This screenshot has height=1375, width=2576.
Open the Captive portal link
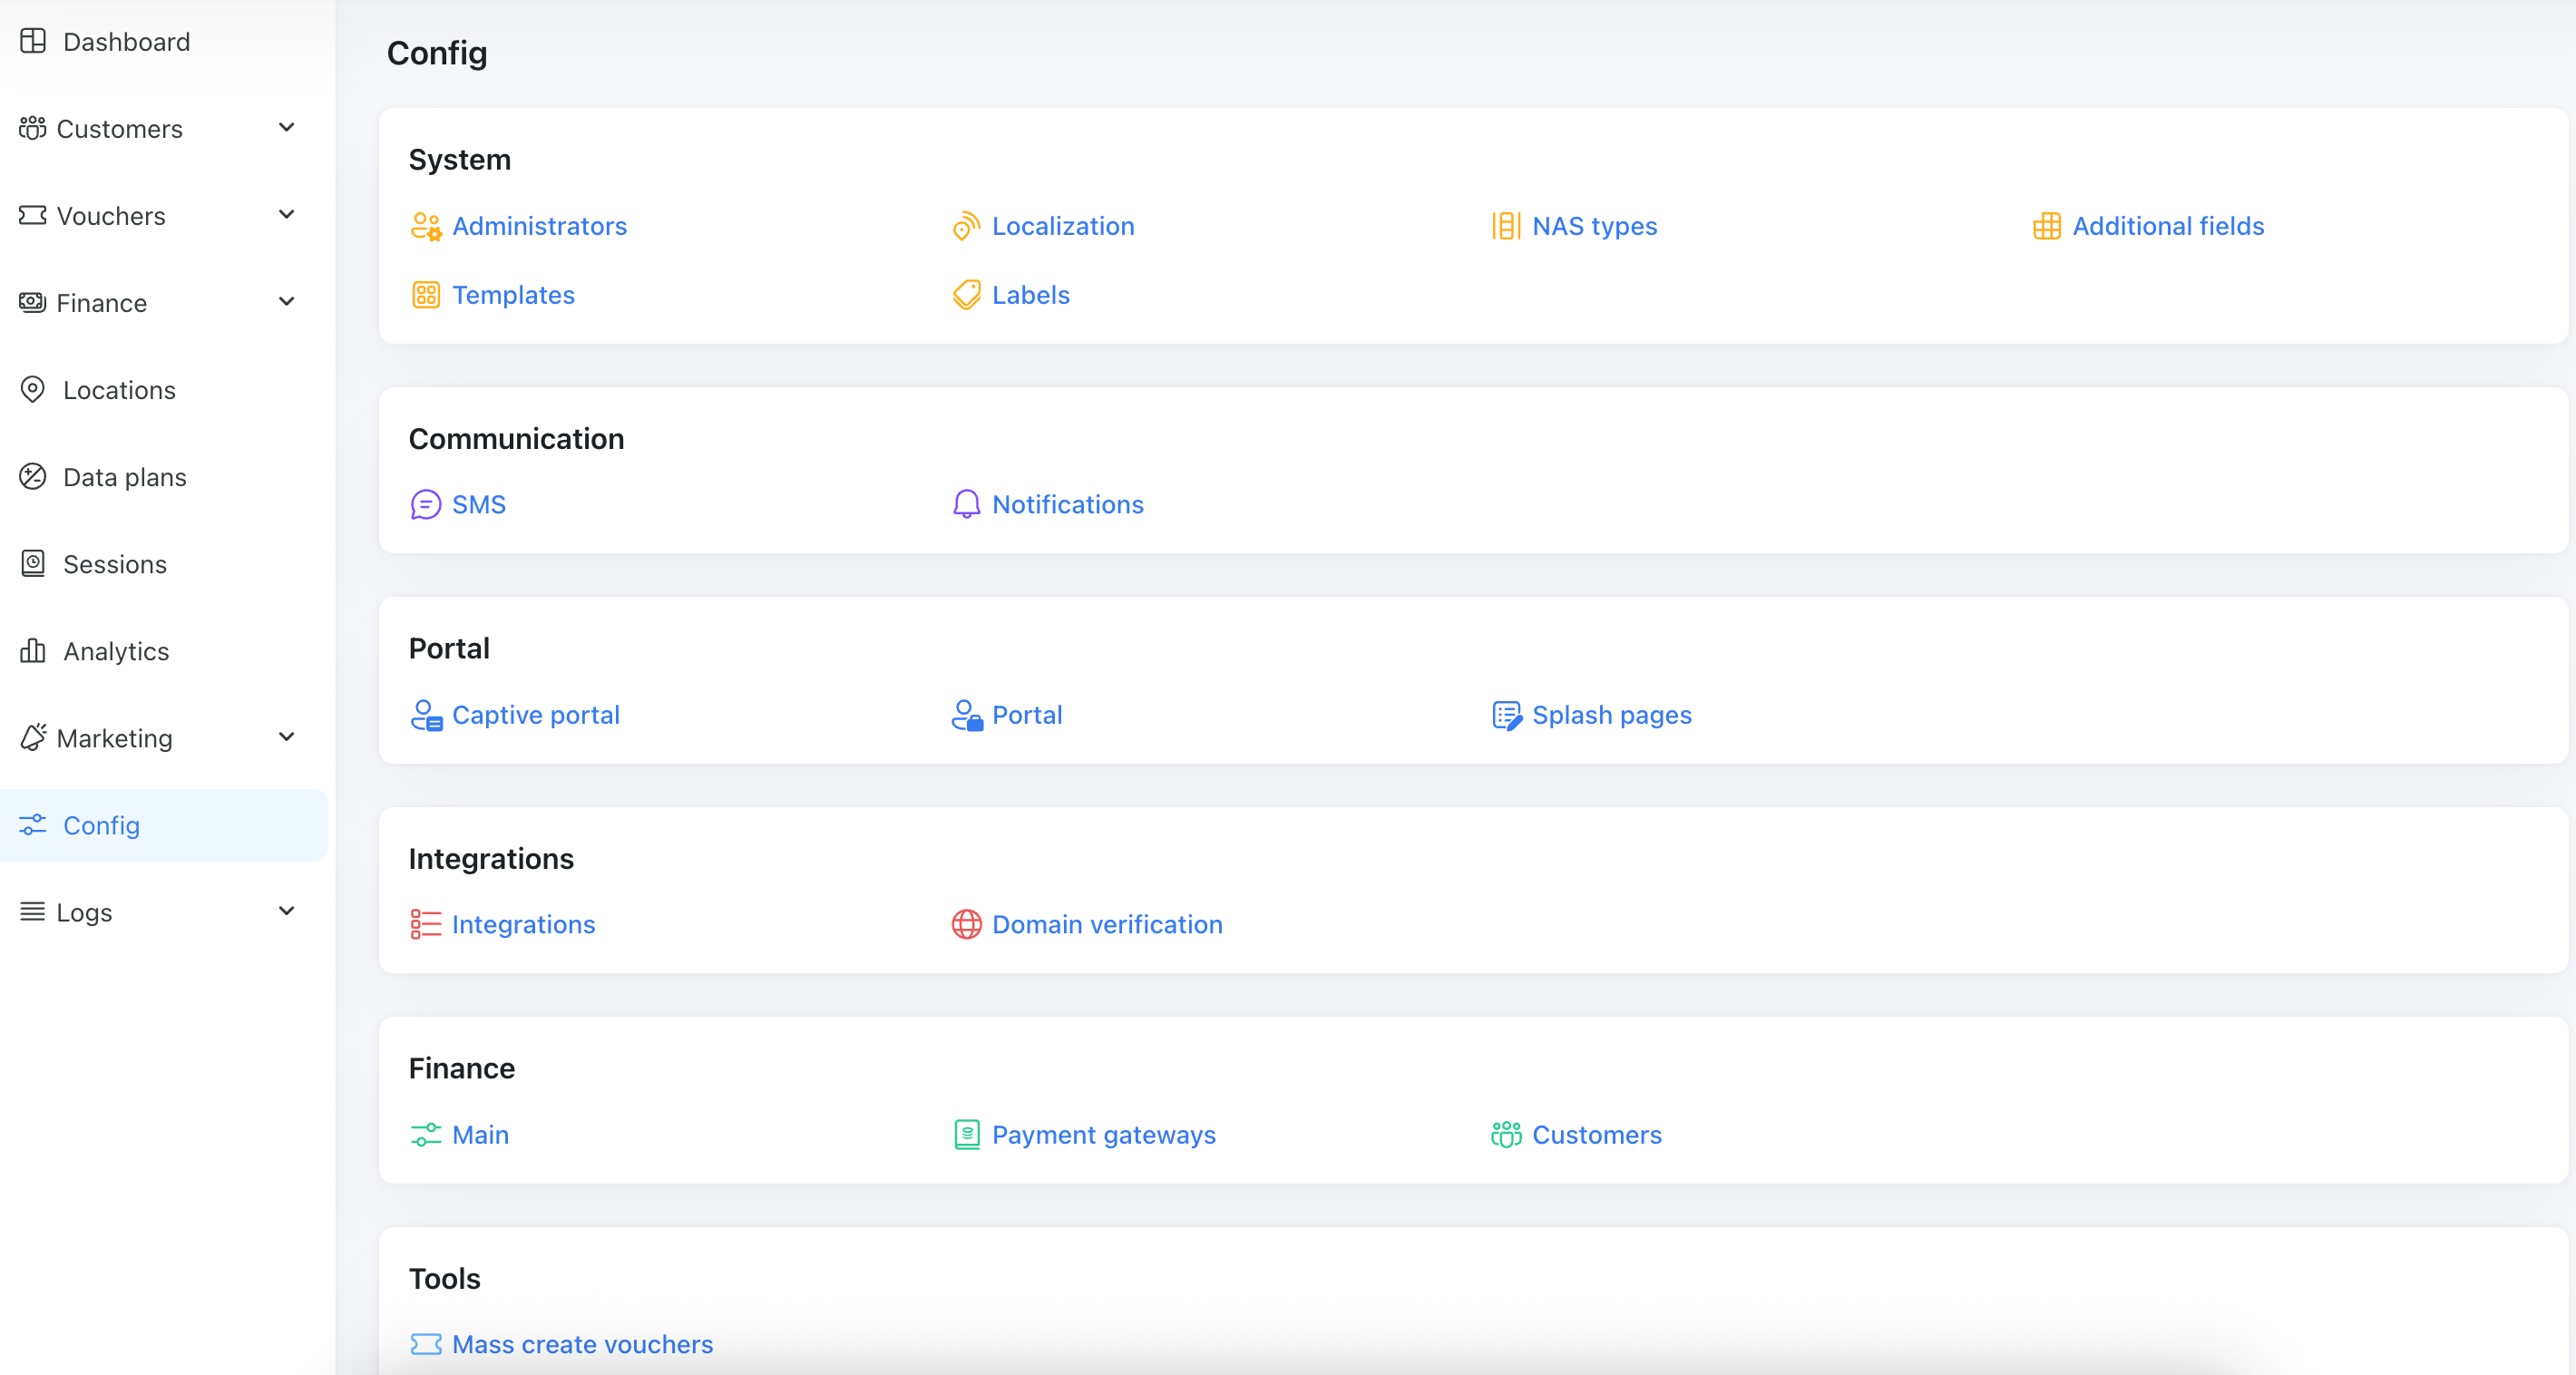click(x=536, y=716)
